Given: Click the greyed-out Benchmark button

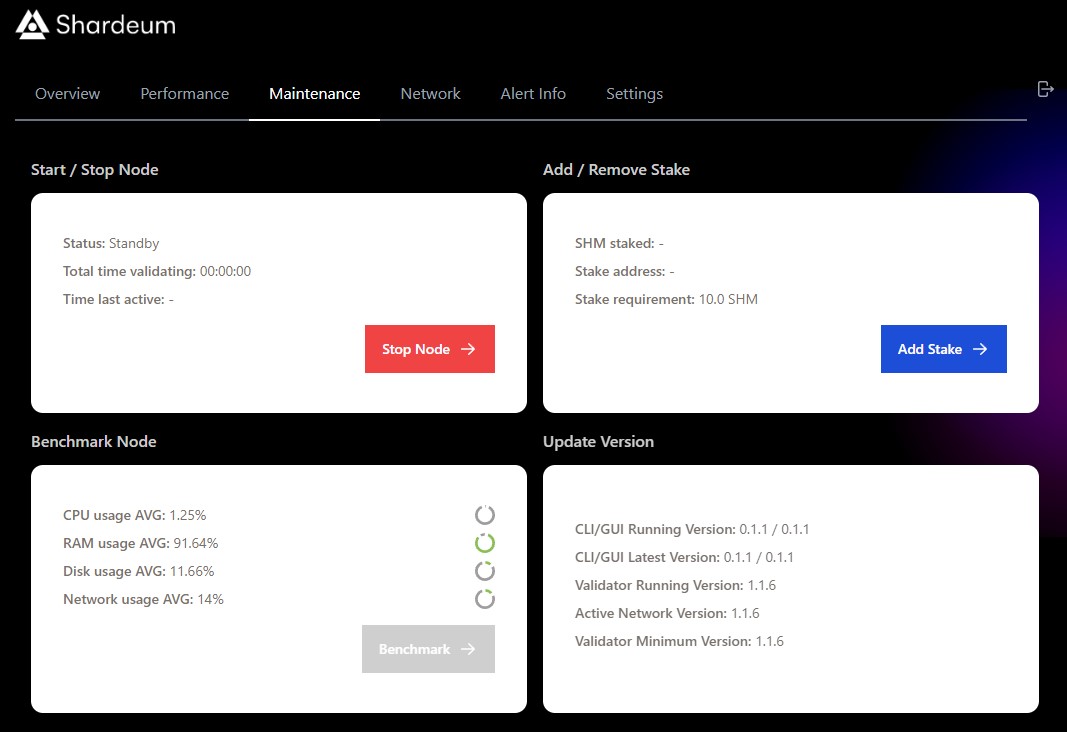Looking at the screenshot, I should (x=428, y=649).
